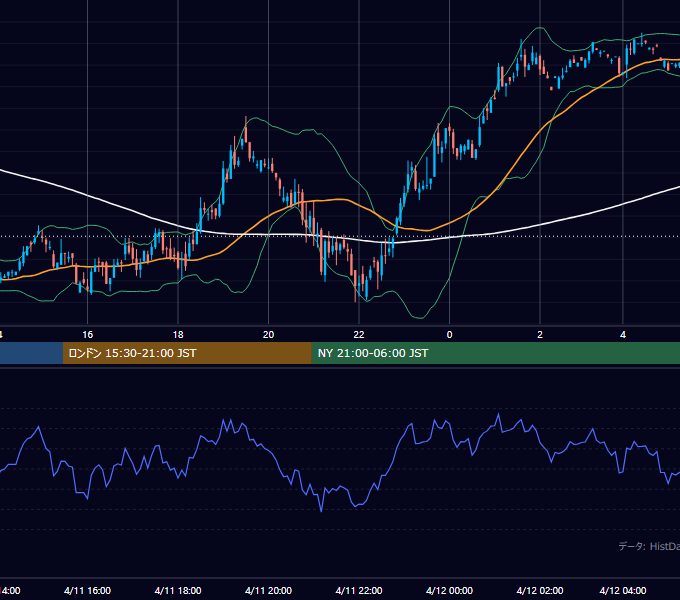This screenshot has height=600, width=680.
Task: Click the 4/12 04:00 date label
Action: click(623, 590)
